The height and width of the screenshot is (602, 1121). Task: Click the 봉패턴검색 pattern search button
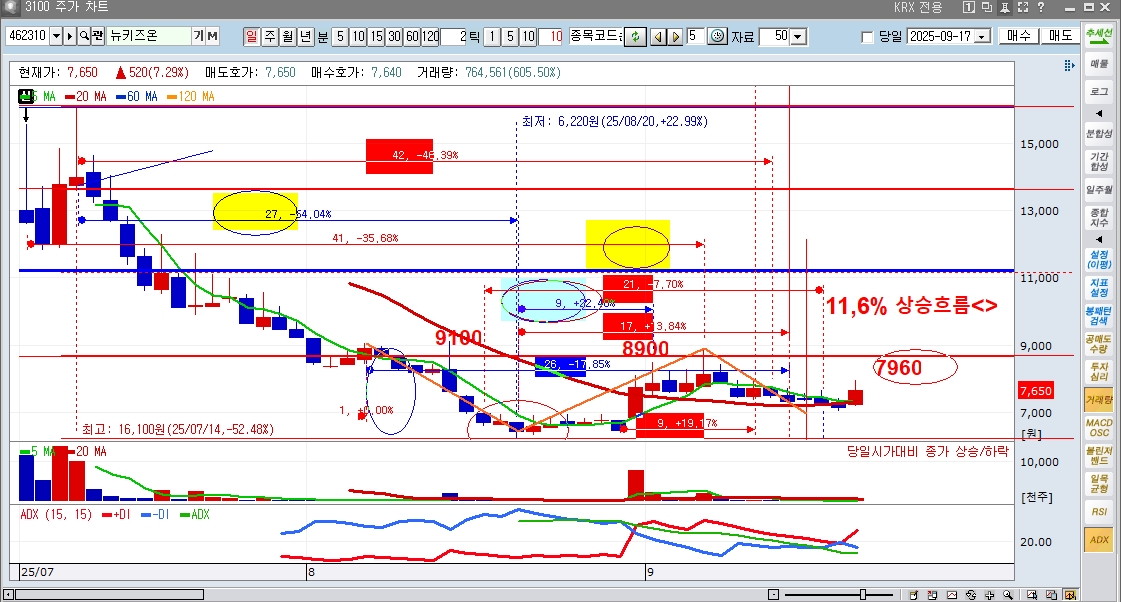[x=1099, y=315]
